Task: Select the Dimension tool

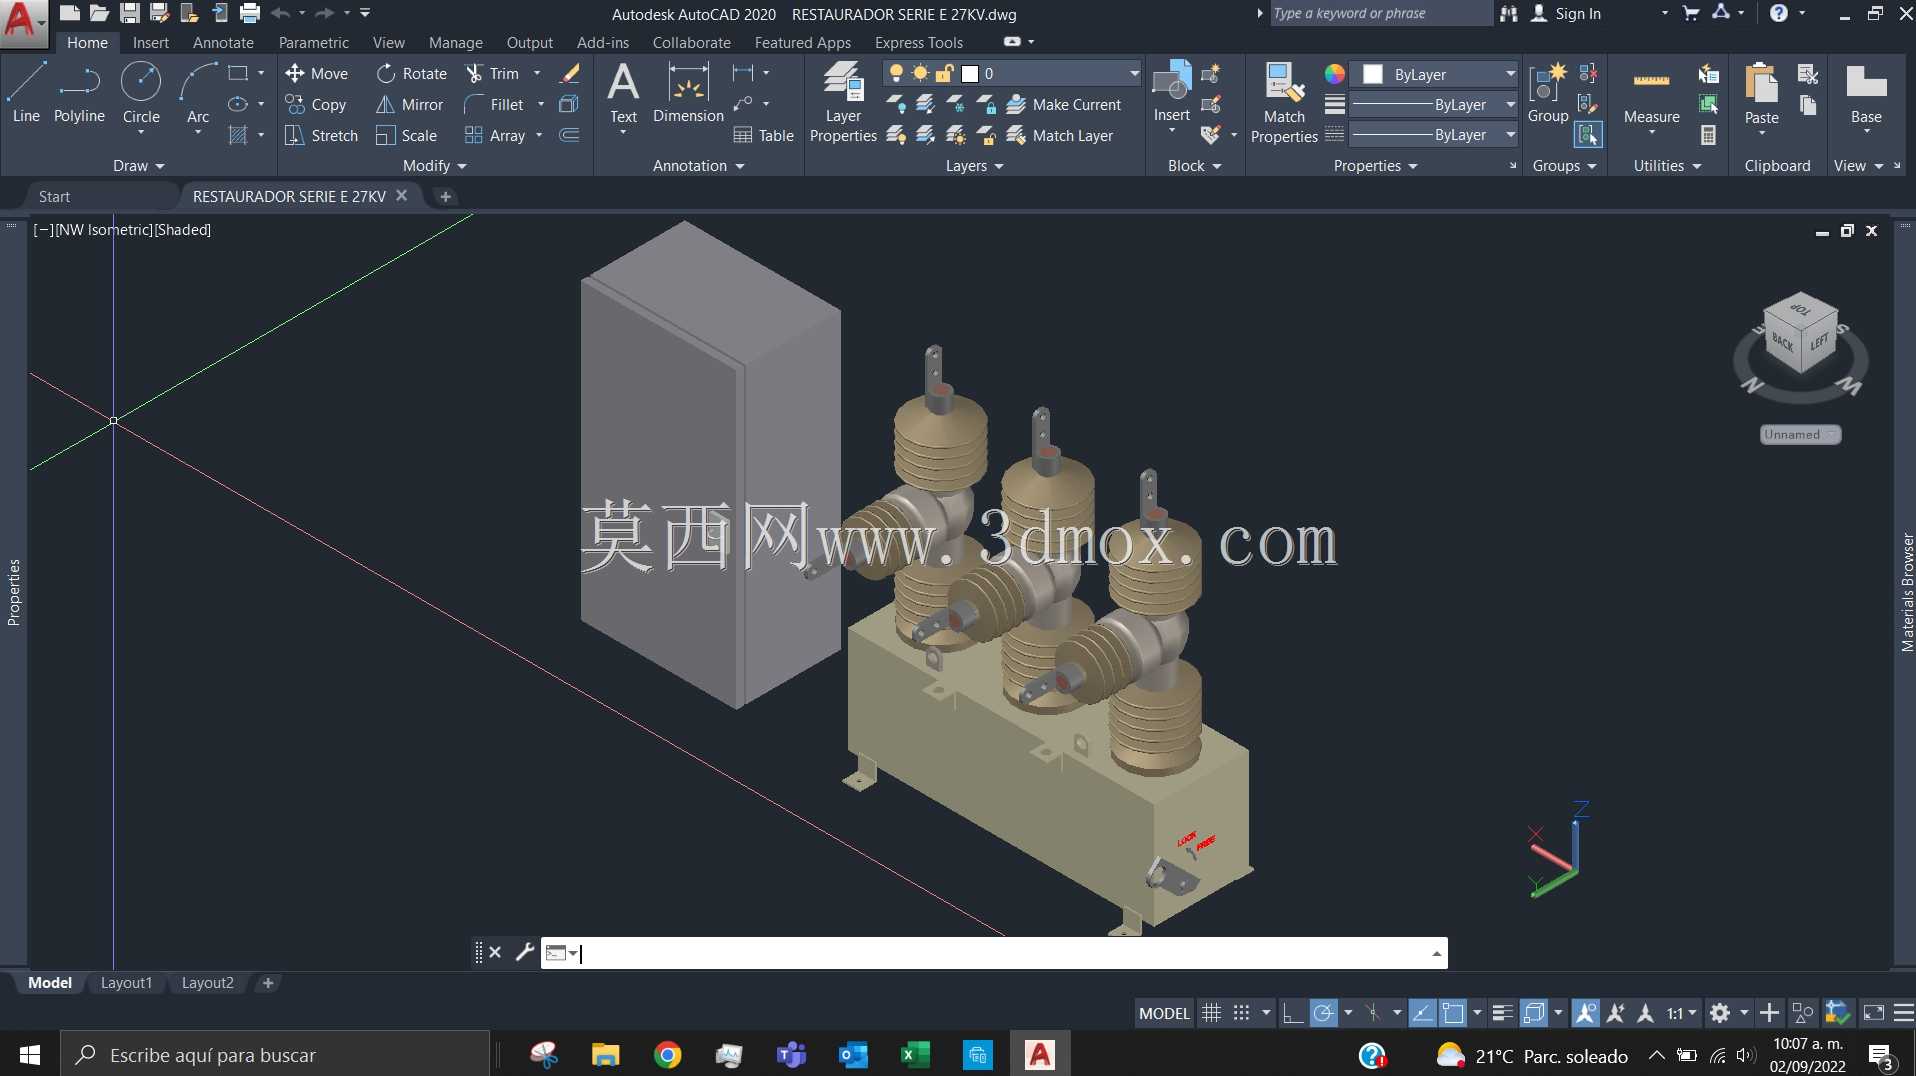Action: tap(688, 93)
